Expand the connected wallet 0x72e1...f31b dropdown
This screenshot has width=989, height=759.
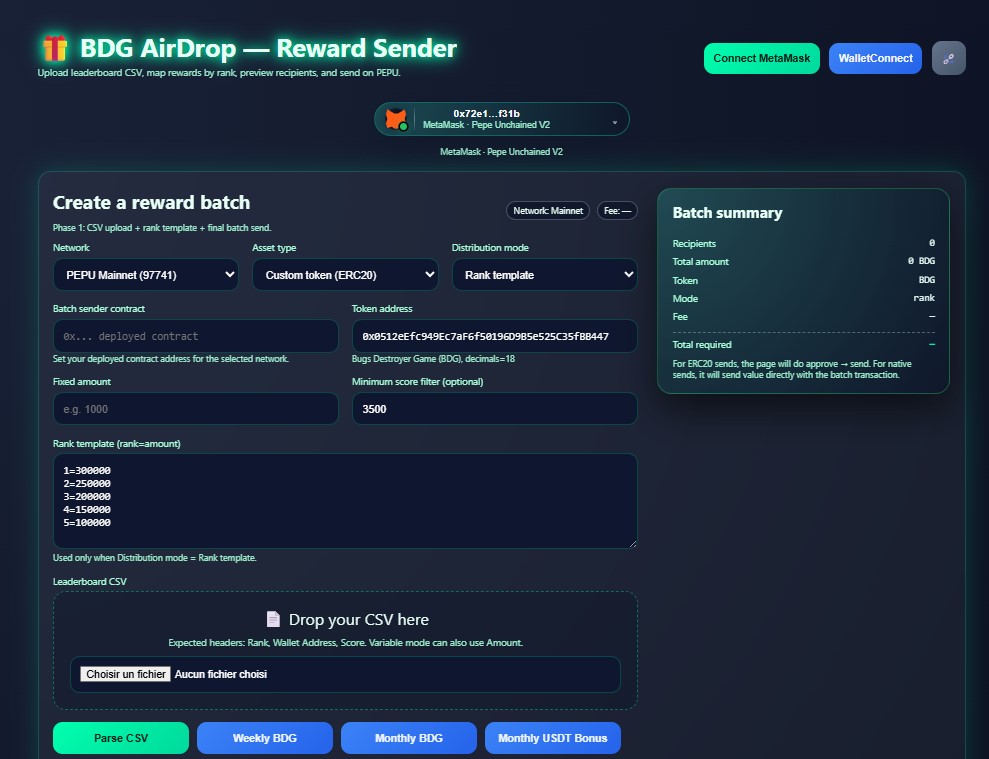[x=501, y=119]
